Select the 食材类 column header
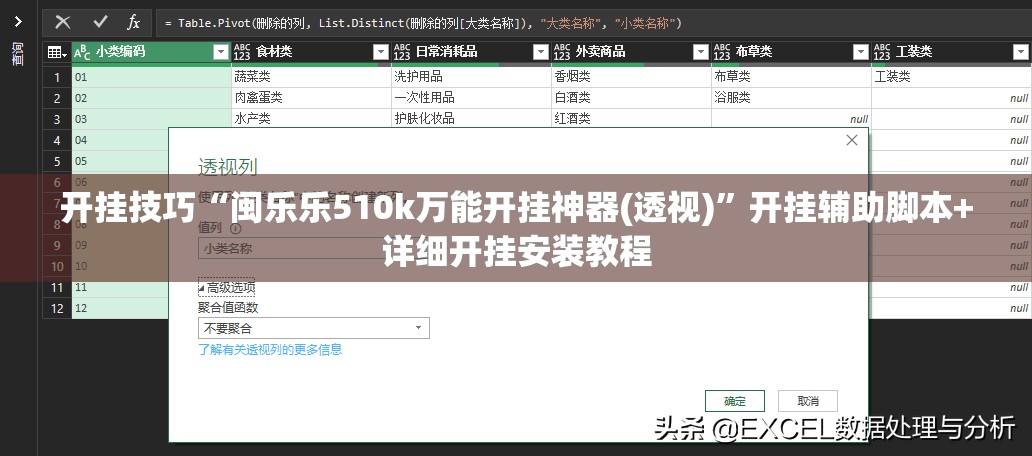 click(x=311, y=52)
